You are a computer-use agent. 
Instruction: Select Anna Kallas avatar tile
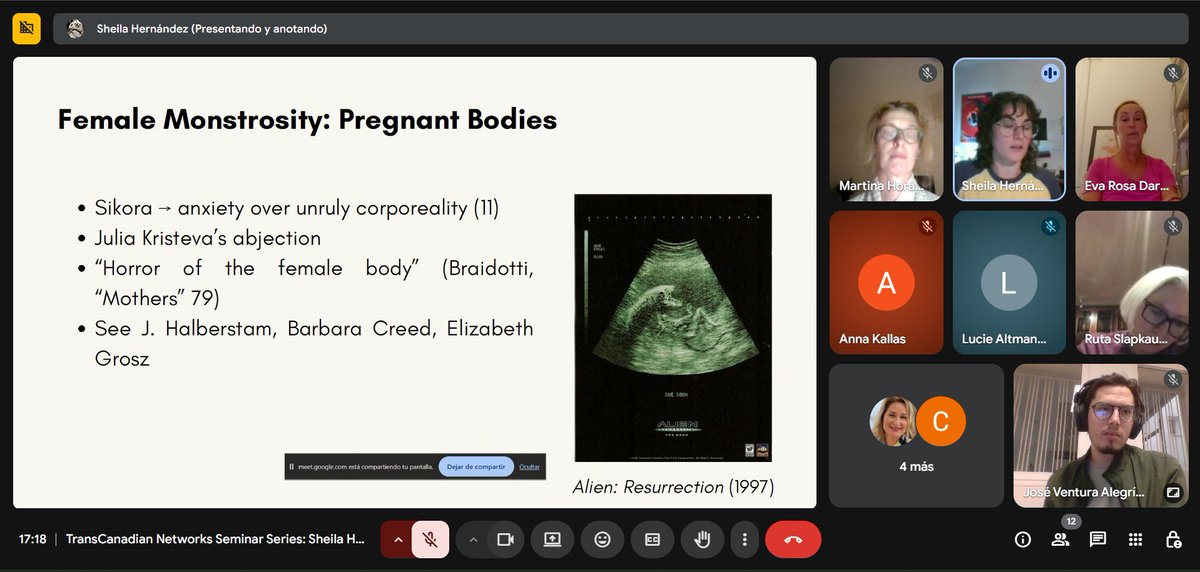click(886, 283)
